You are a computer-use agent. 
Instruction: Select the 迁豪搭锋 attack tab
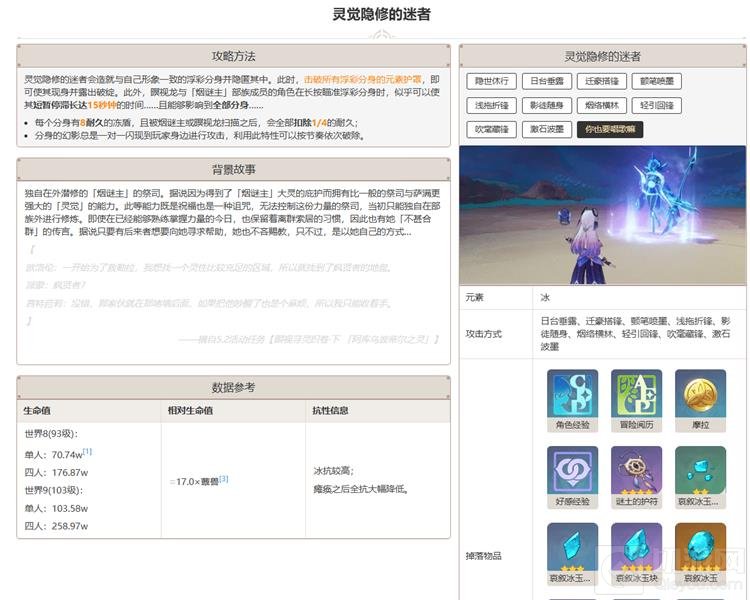(x=602, y=81)
